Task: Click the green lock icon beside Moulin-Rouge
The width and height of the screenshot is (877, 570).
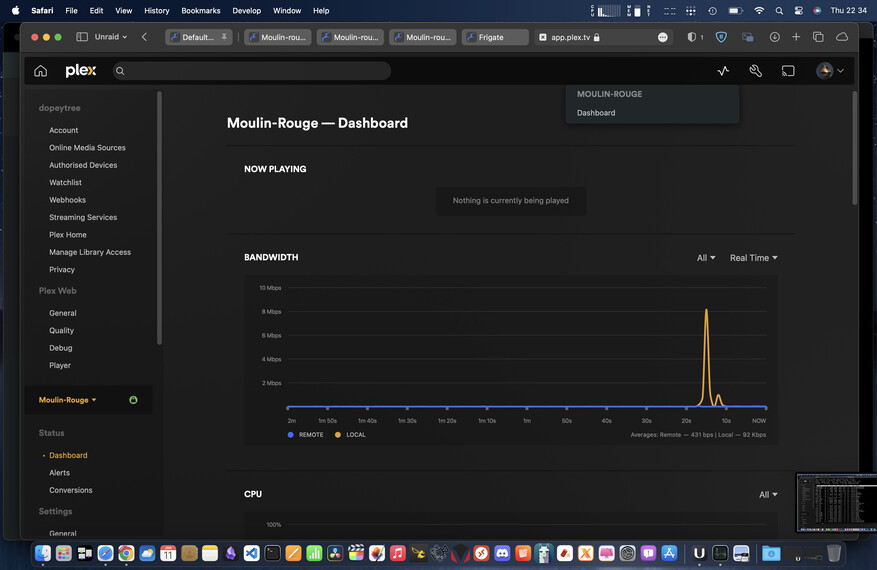Action: coord(133,400)
